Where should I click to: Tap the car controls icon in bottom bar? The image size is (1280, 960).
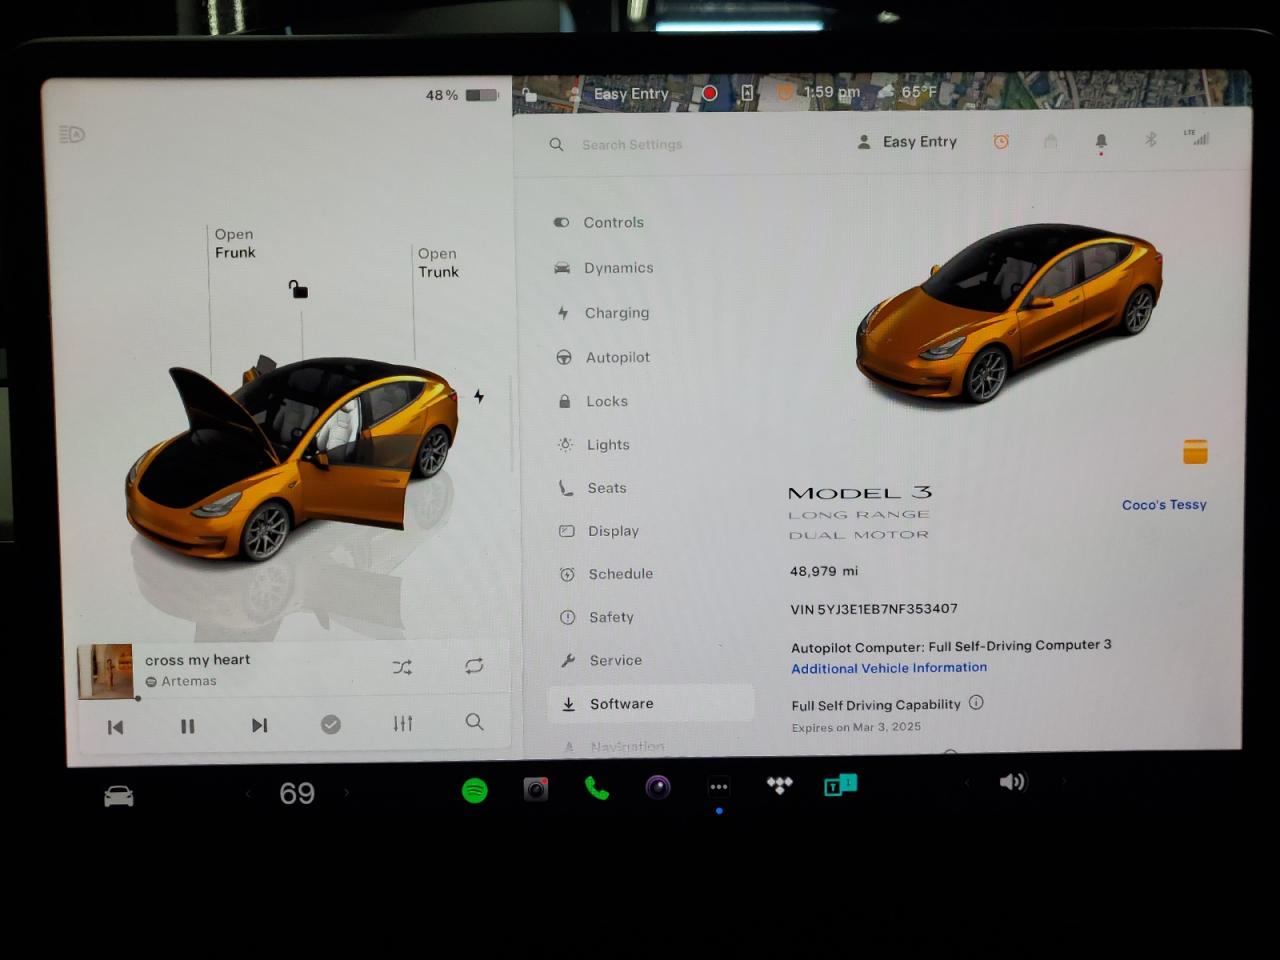(x=118, y=796)
